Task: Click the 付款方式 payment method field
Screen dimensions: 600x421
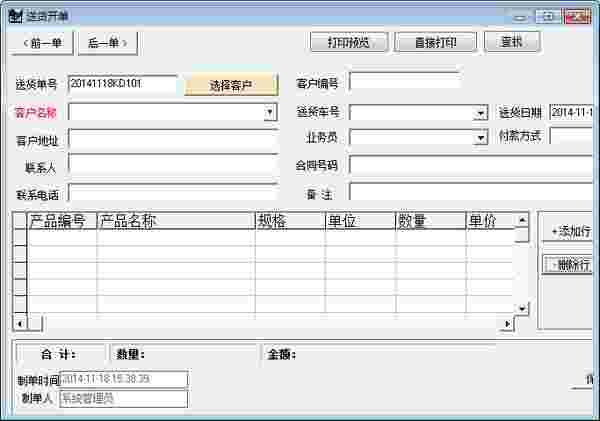Action: pos(572,136)
